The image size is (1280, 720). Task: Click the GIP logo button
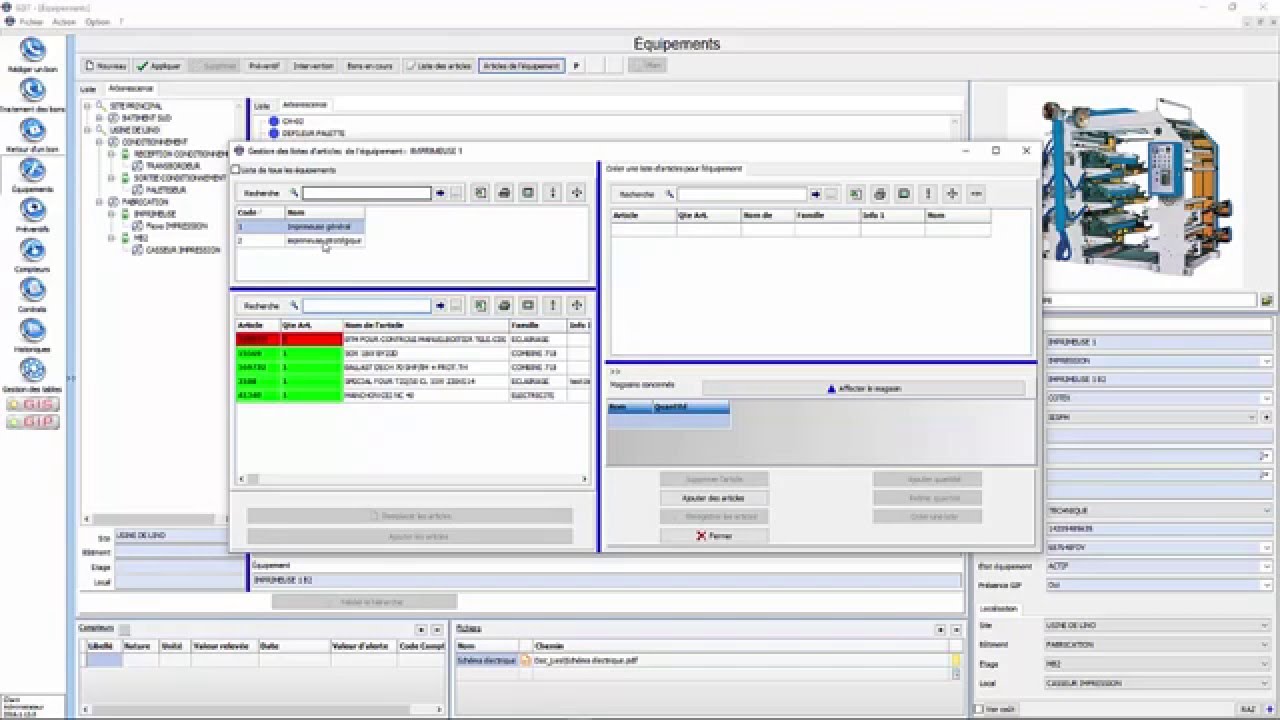33,422
